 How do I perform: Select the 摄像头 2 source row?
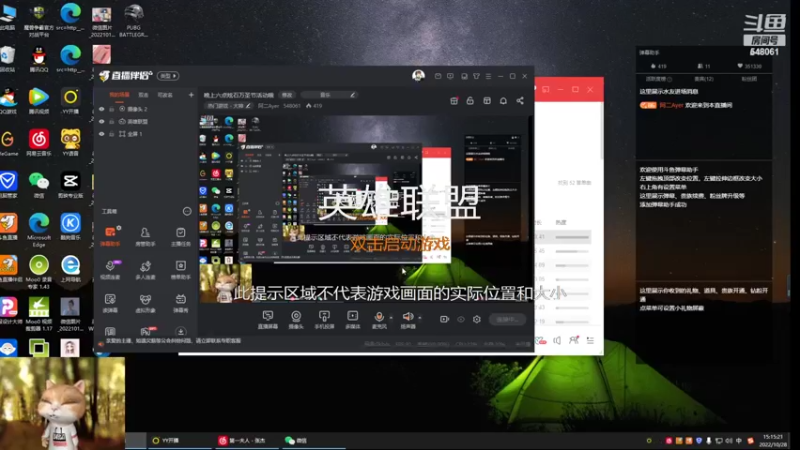(x=145, y=109)
